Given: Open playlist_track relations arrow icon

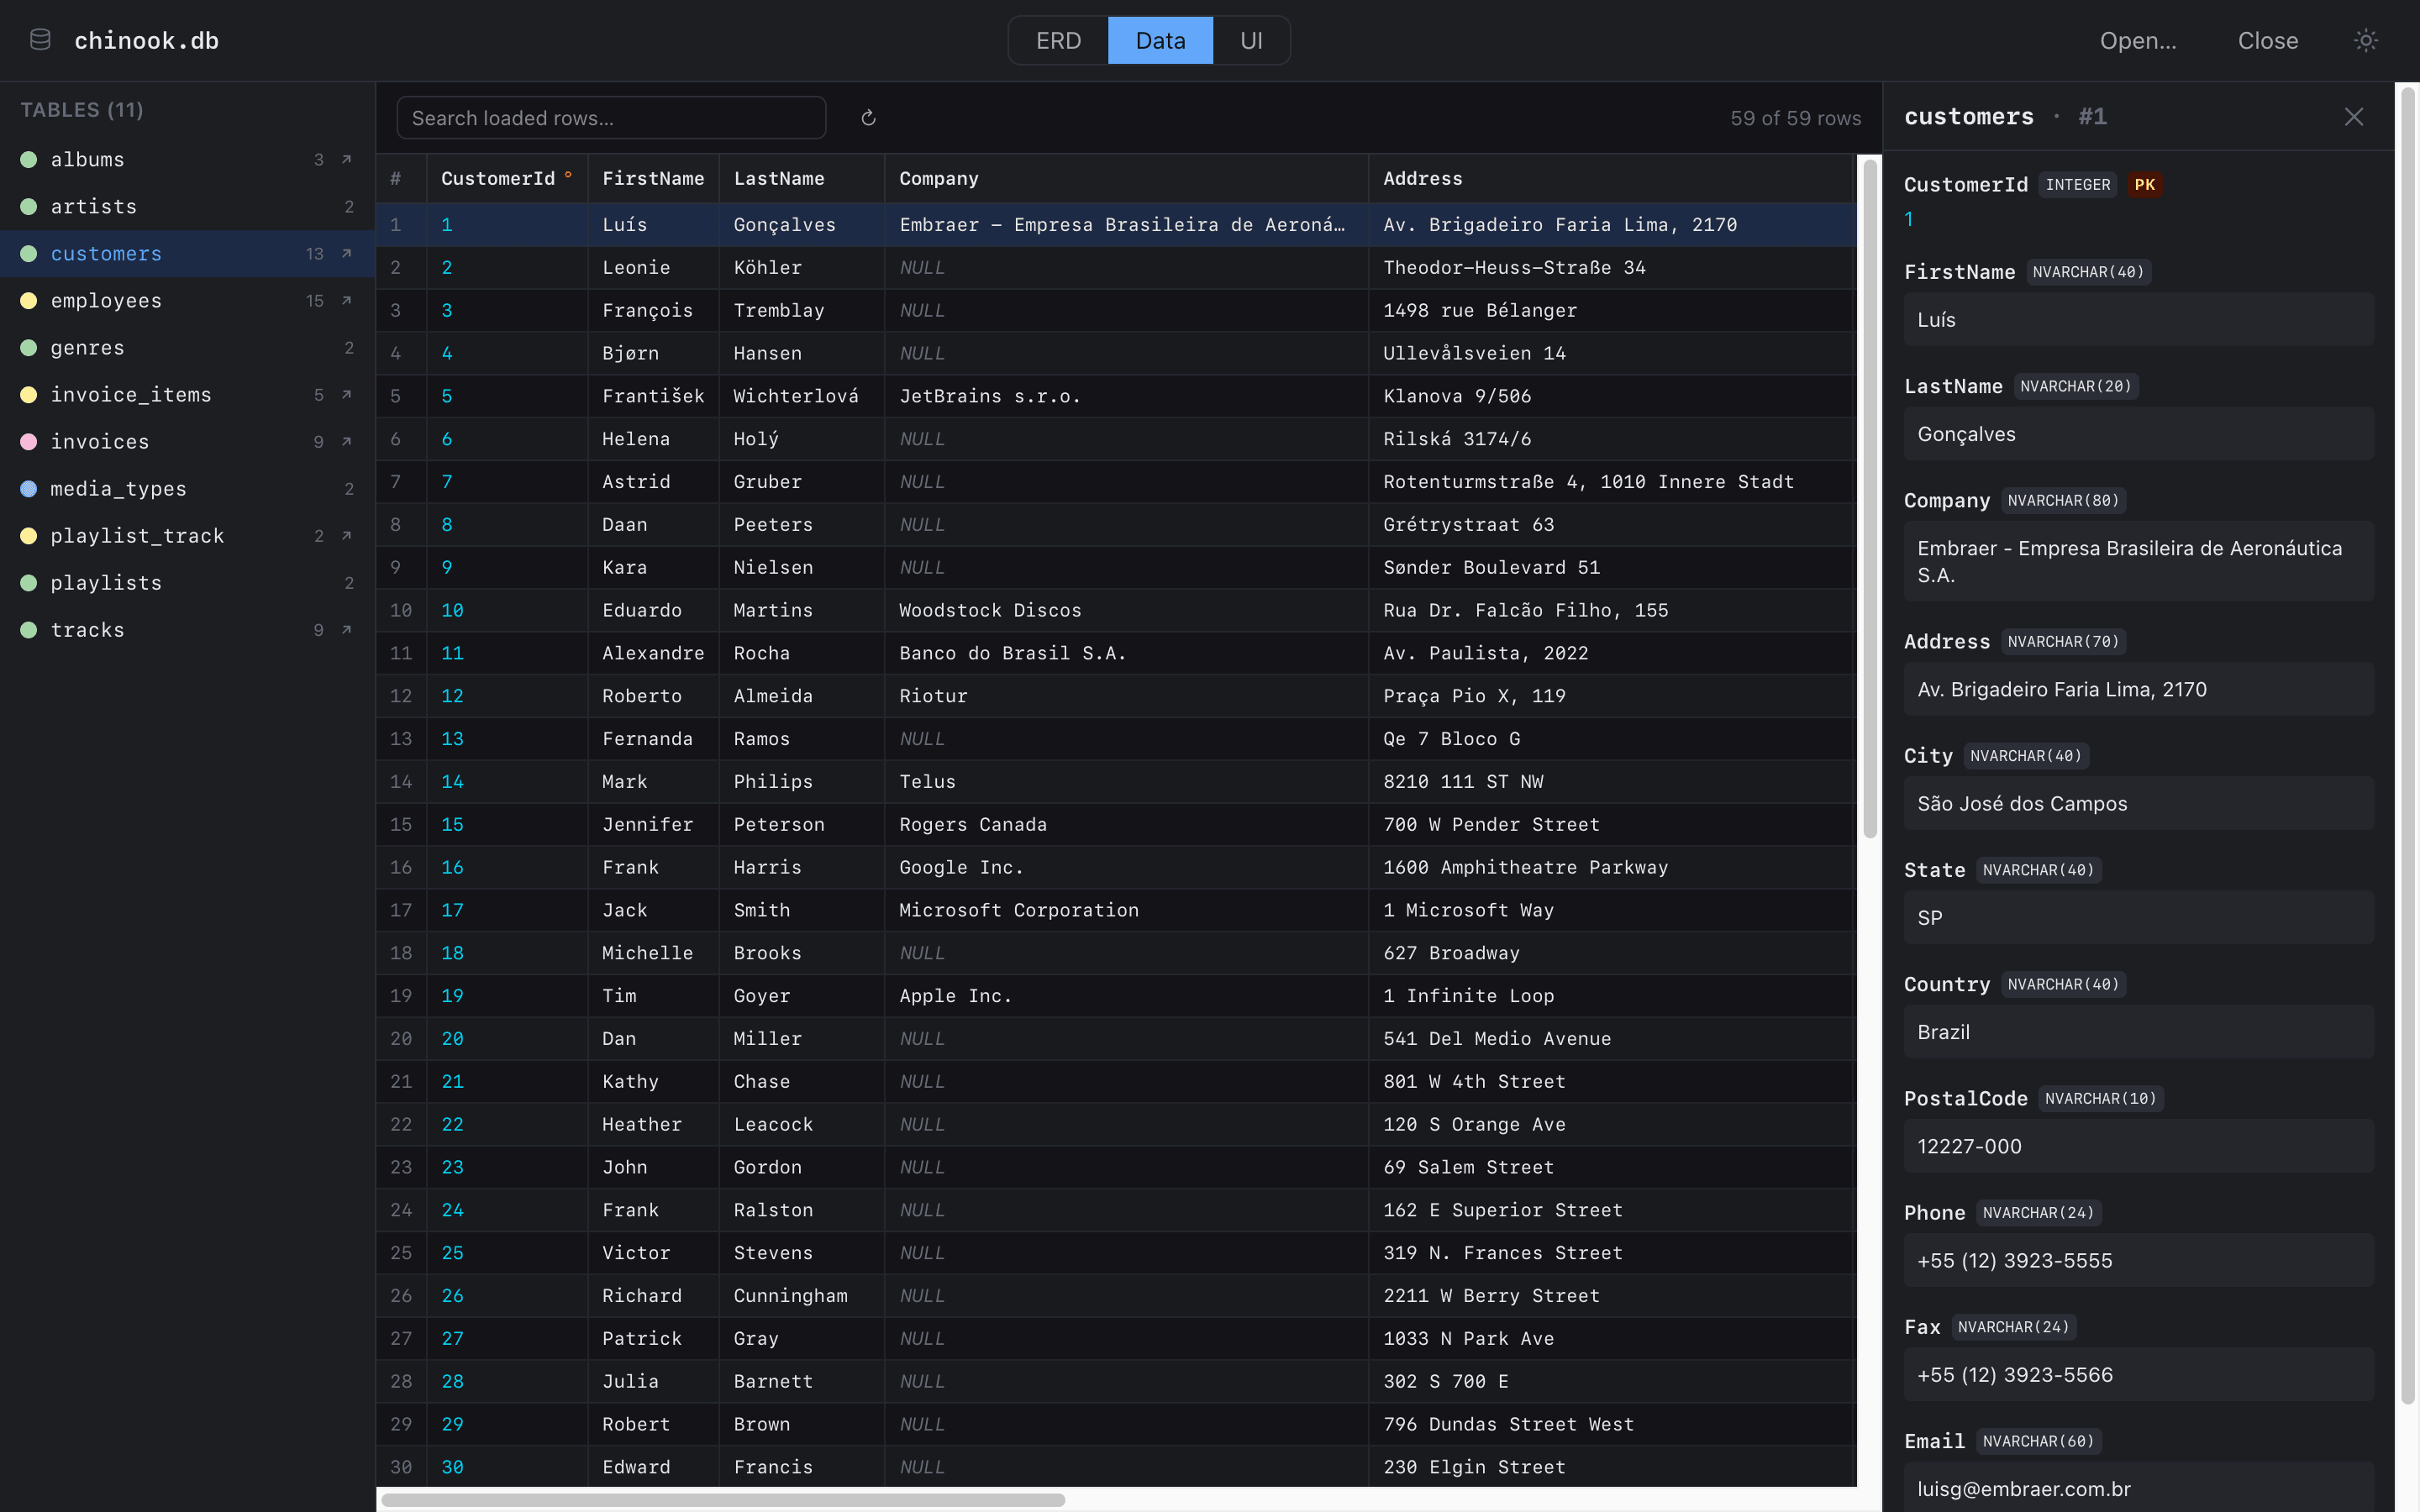Looking at the screenshot, I should point(347,535).
